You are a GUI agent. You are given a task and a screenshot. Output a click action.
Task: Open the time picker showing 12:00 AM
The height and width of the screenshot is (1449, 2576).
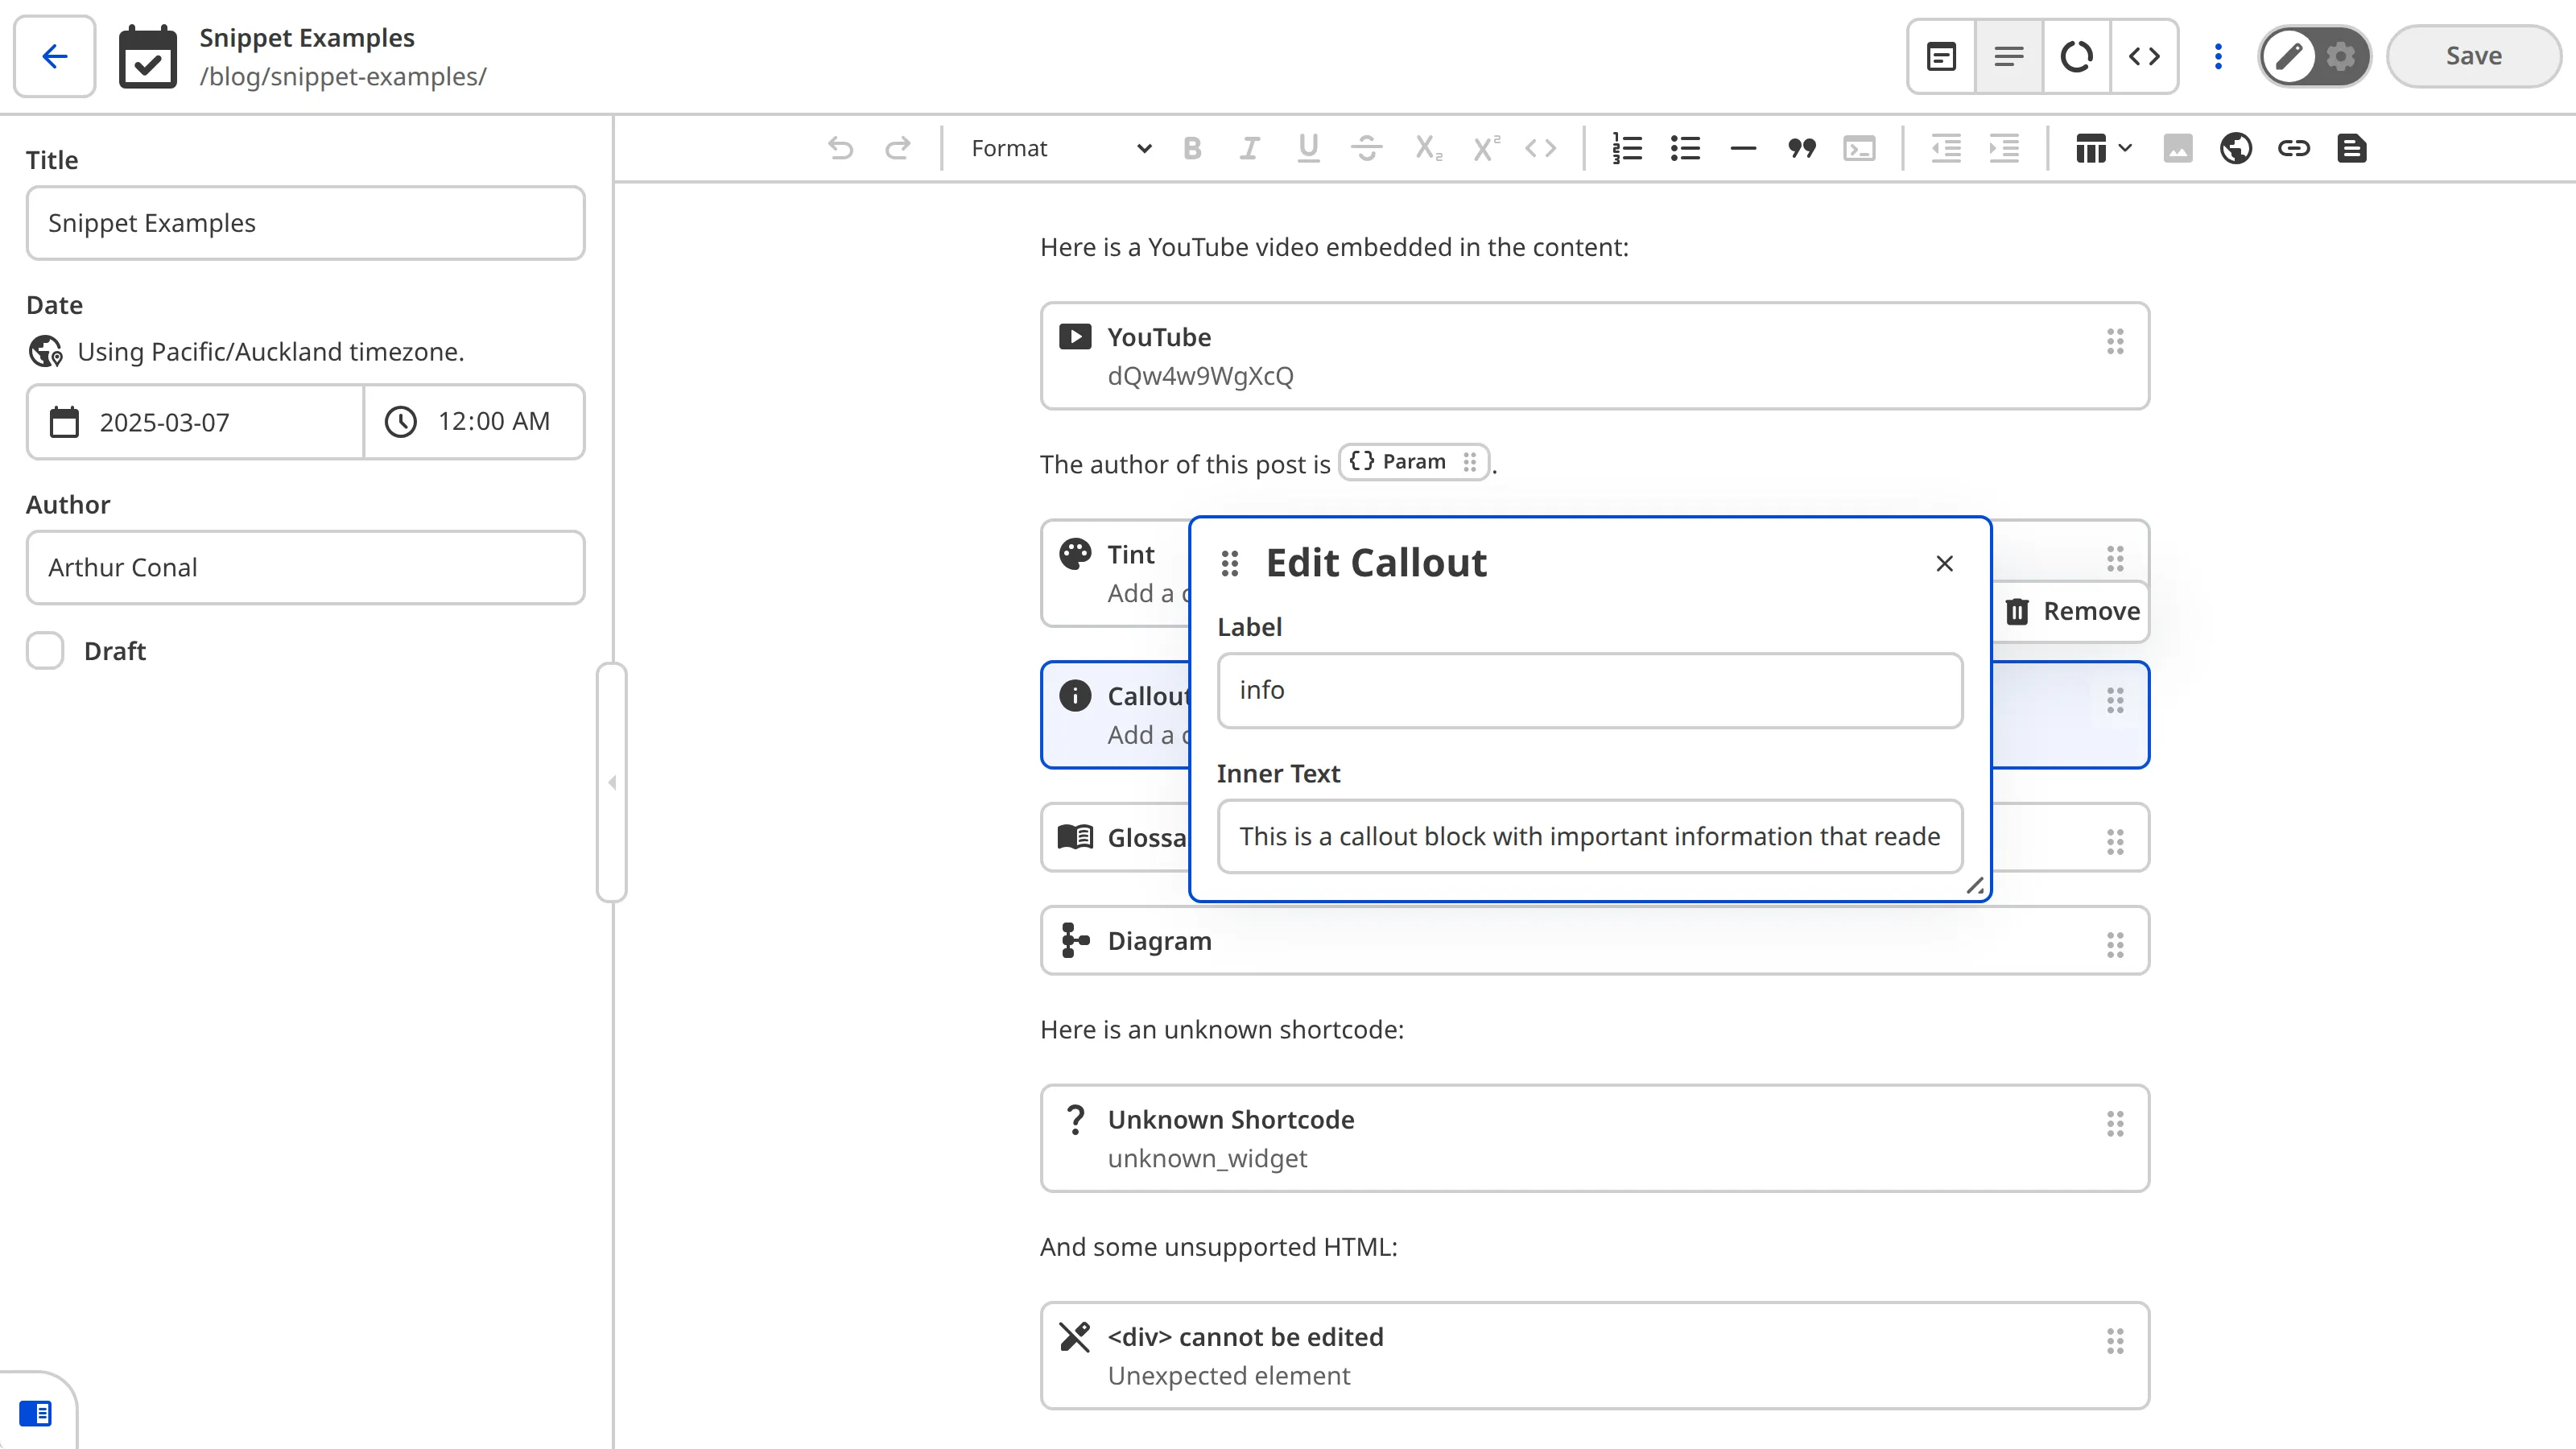coord(474,422)
